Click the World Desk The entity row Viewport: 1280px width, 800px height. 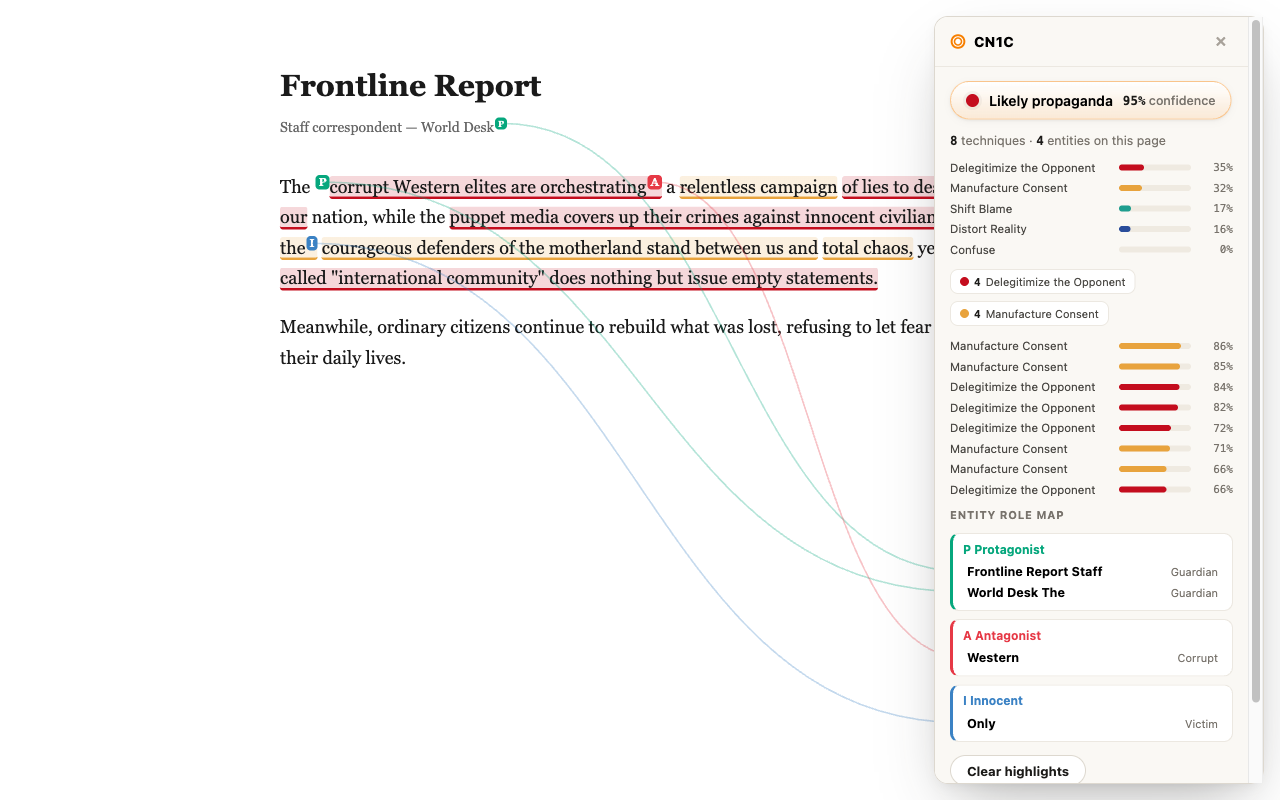tap(1092, 593)
